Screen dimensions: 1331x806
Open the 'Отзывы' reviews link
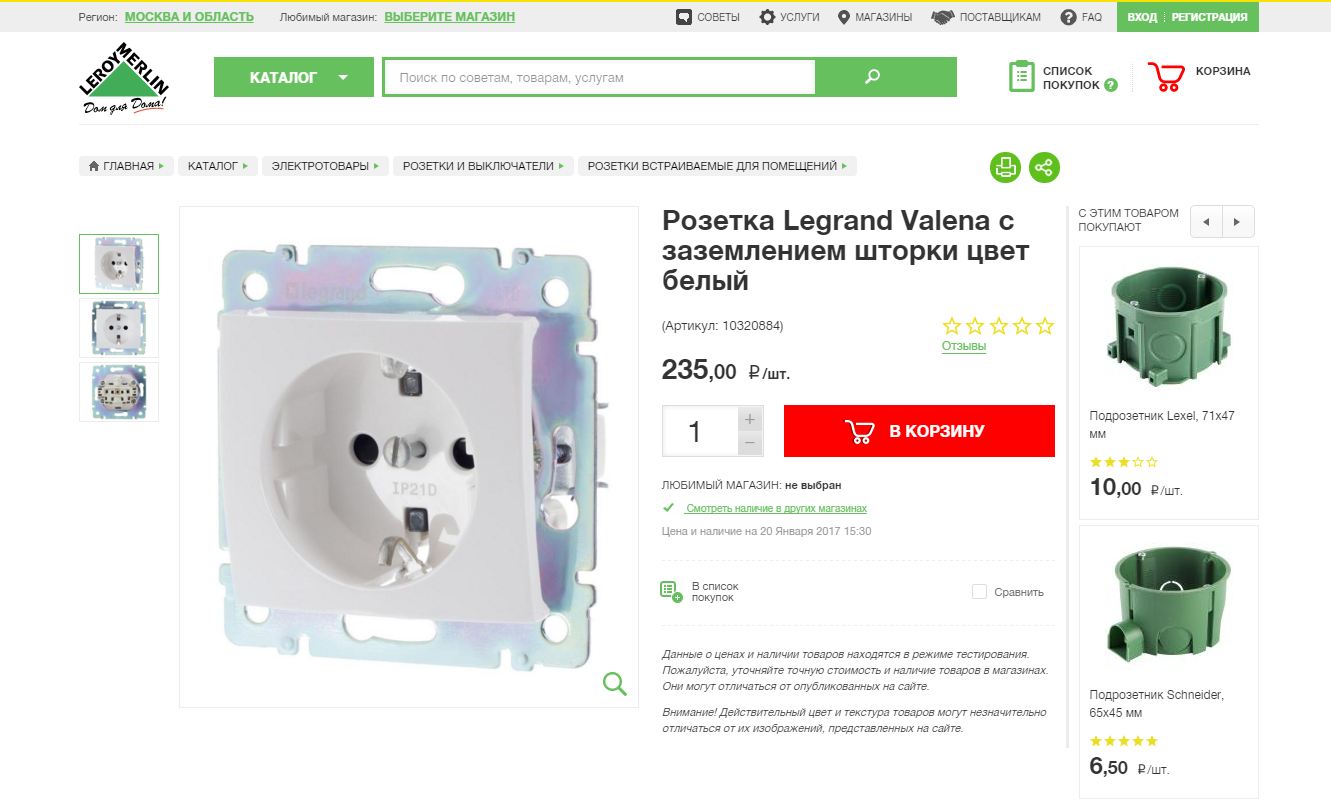click(x=964, y=346)
